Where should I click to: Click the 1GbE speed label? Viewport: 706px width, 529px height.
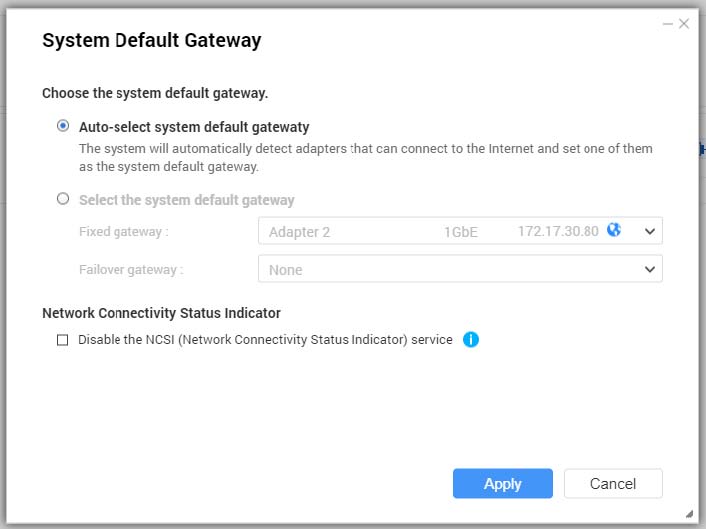(x=461, y=232)
